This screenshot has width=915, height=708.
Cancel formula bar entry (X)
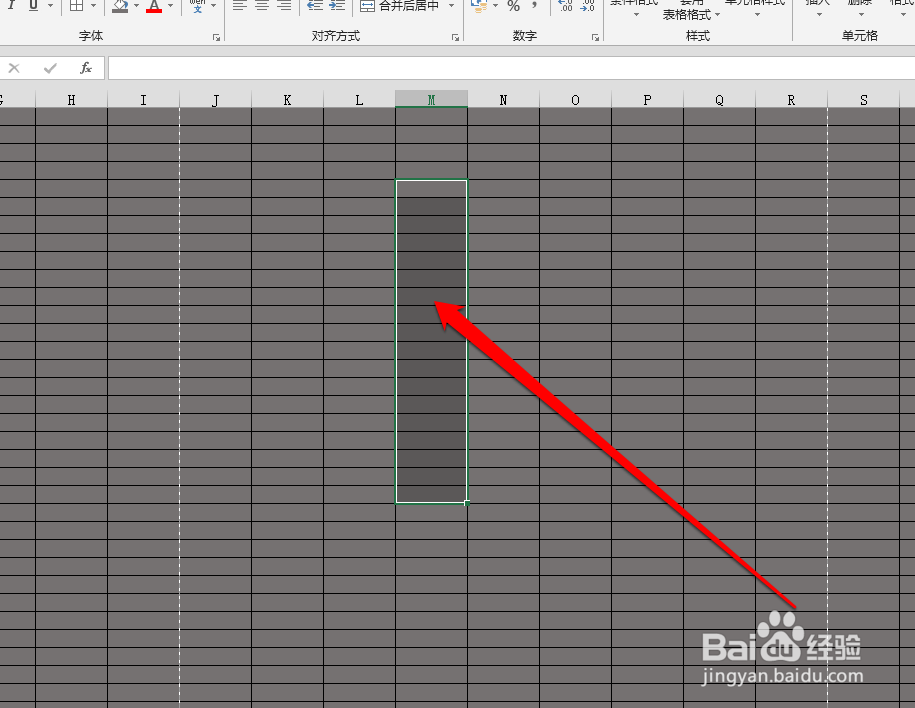(x=14, y=68)
